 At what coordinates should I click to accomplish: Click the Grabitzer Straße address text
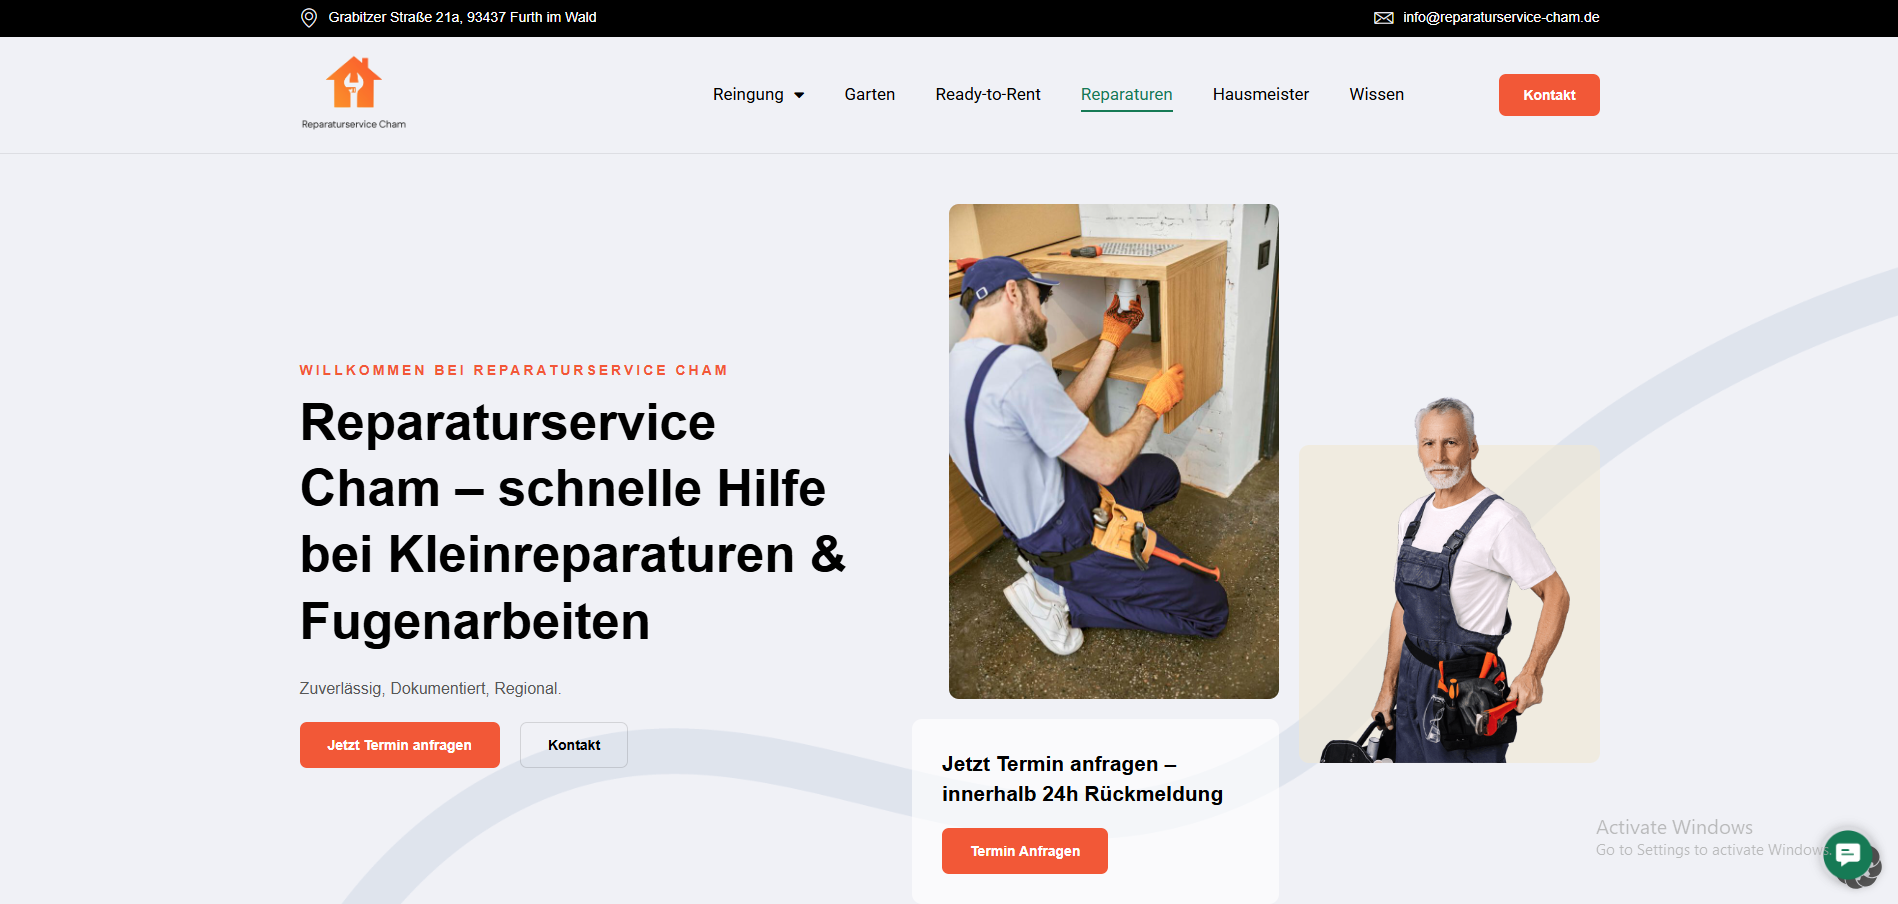pyautogui.click(x=462, y=17)
